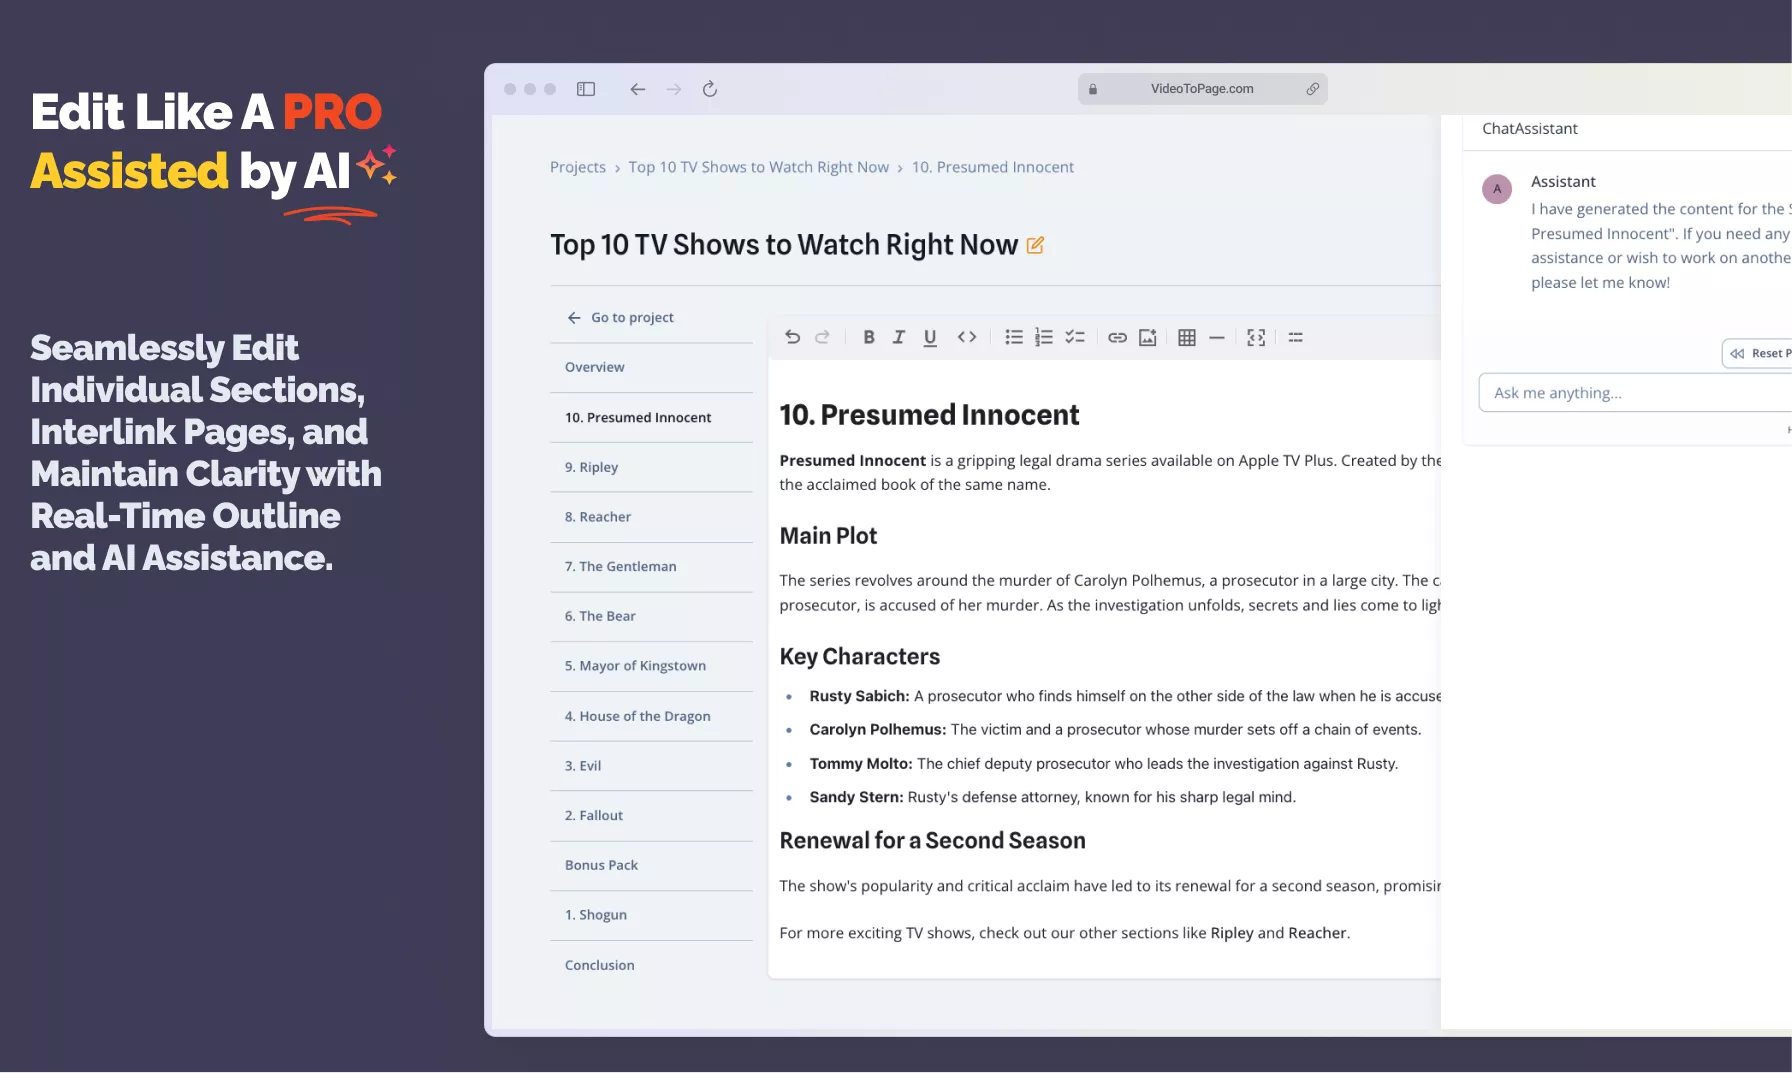
Task: Toggle underline formatting in the editor
Action: click(x=929, y=337)
